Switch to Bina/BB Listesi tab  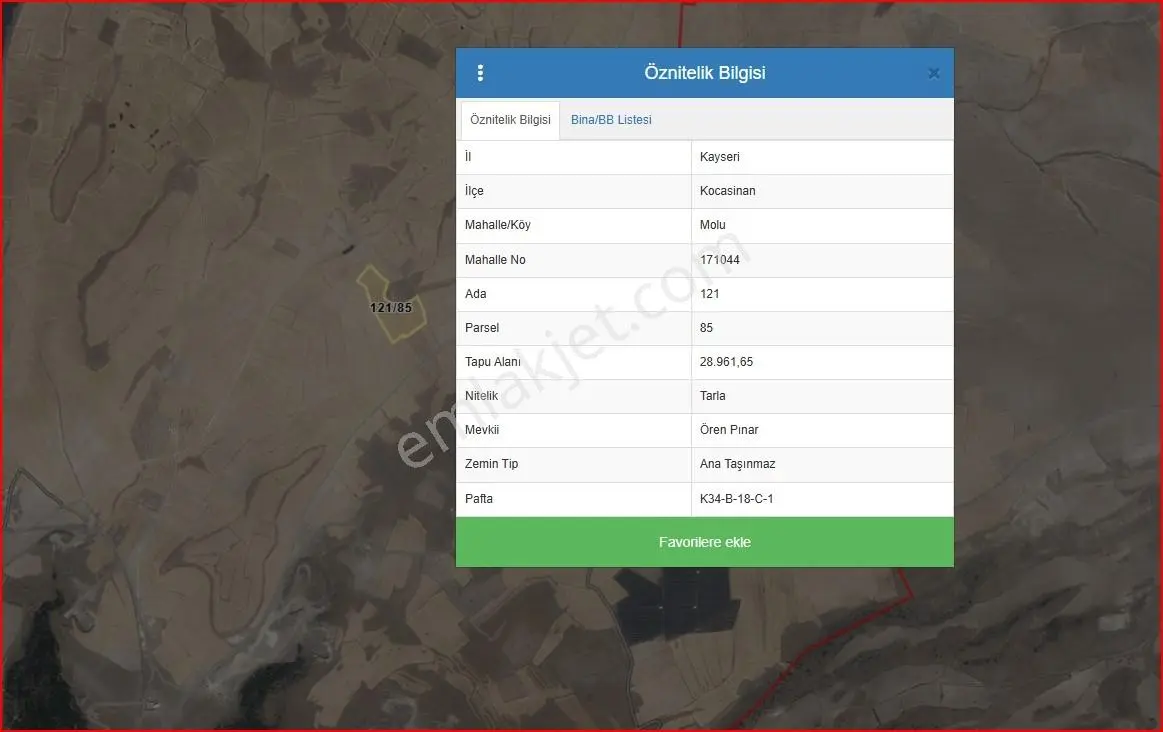point(611,119)
